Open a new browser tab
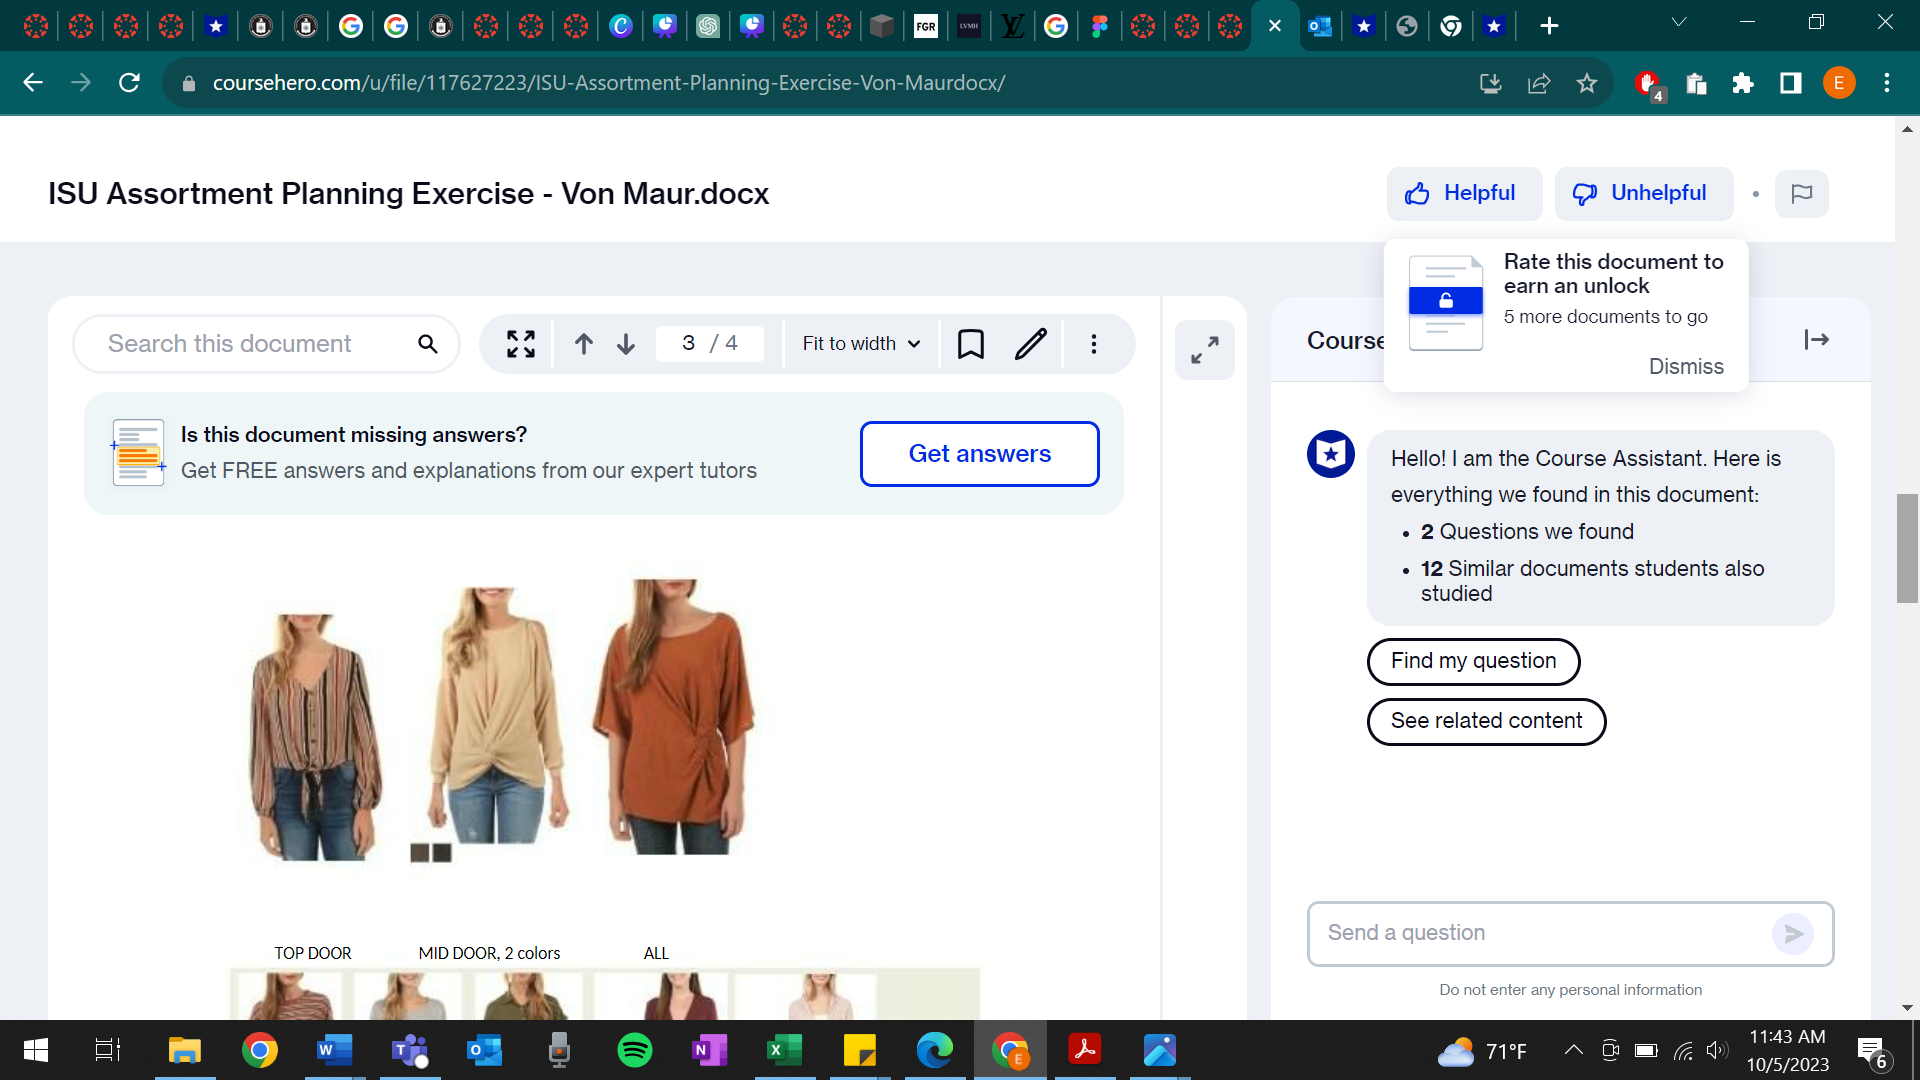The image size is (1920, 1080). coord(1549,26)
